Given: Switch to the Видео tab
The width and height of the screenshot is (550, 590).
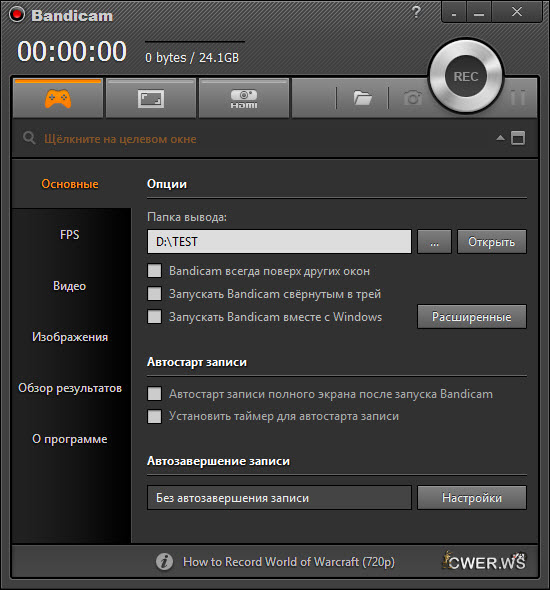Looking at the screenshot, I should (x=70, y=286).
